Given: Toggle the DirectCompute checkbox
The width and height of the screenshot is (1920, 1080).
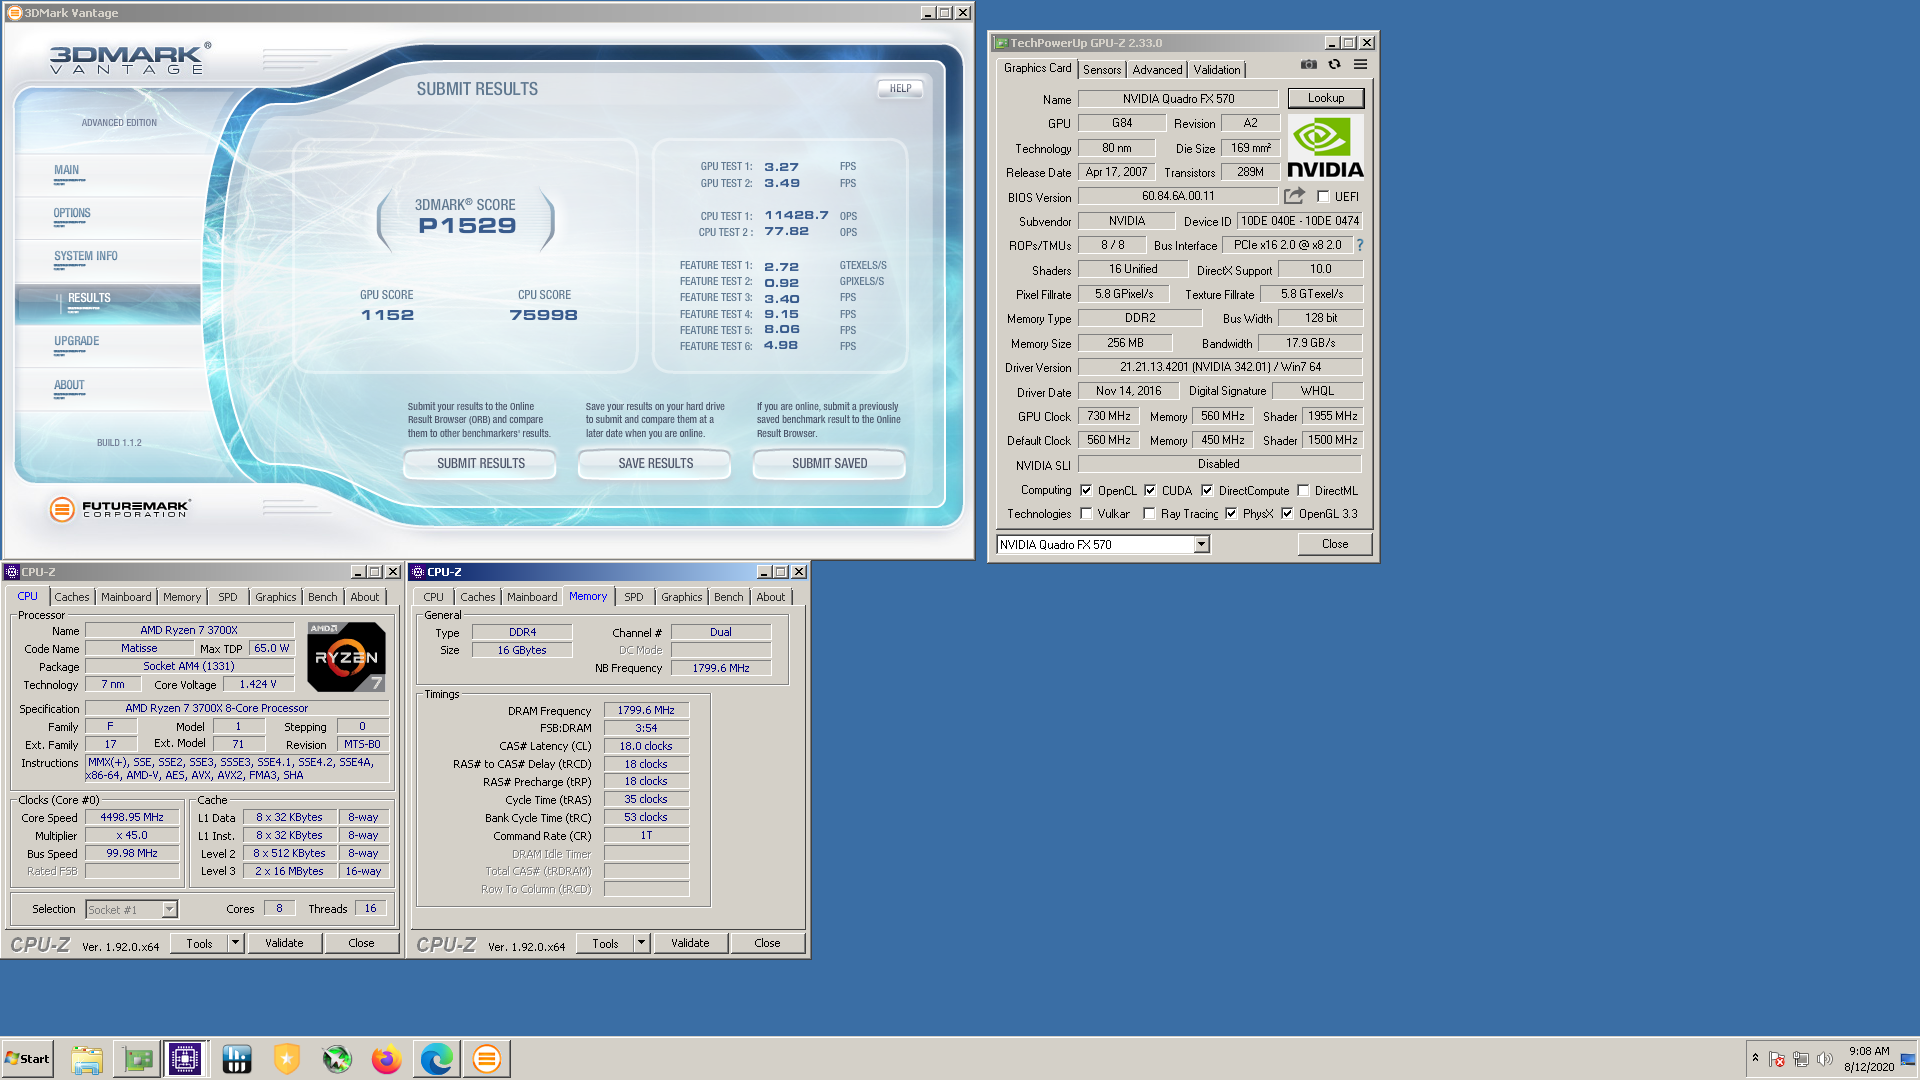Looking at the screenshot, I should pos(1207,491).
